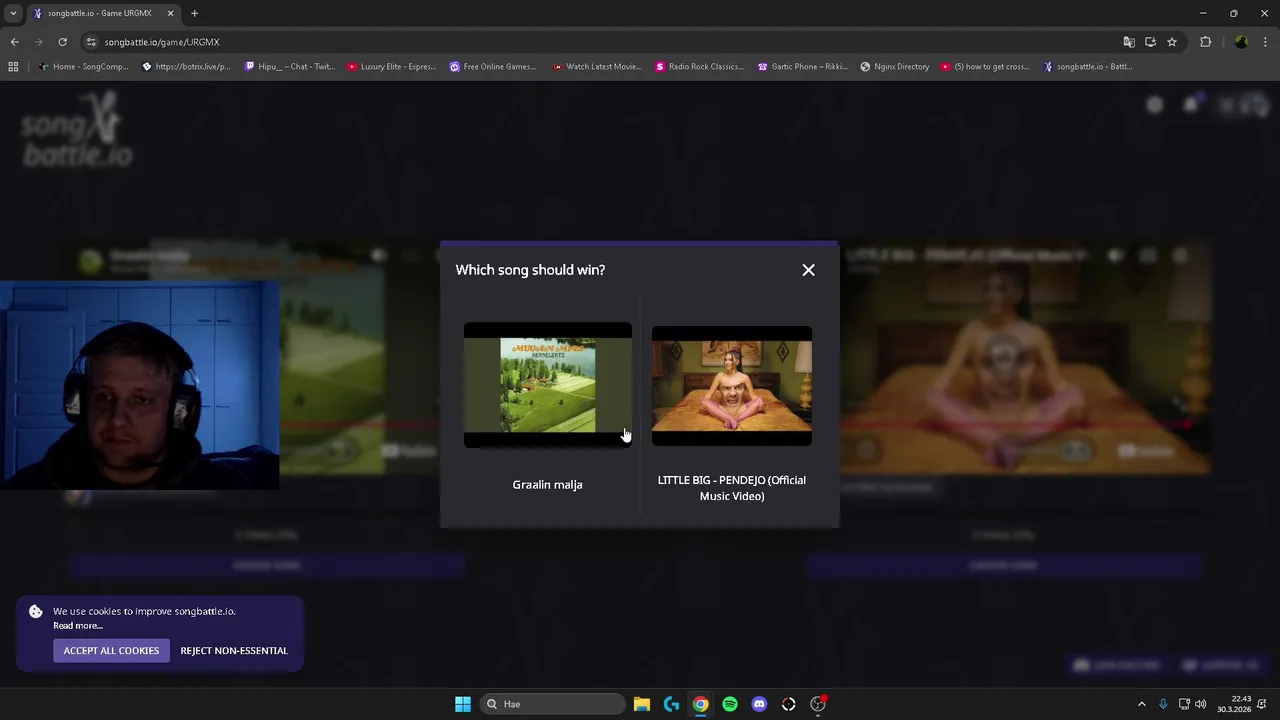Open 'Luxury Elite - Expres...' bookmark
This screenshot has width=1280, height=720.
pos(391,67)
